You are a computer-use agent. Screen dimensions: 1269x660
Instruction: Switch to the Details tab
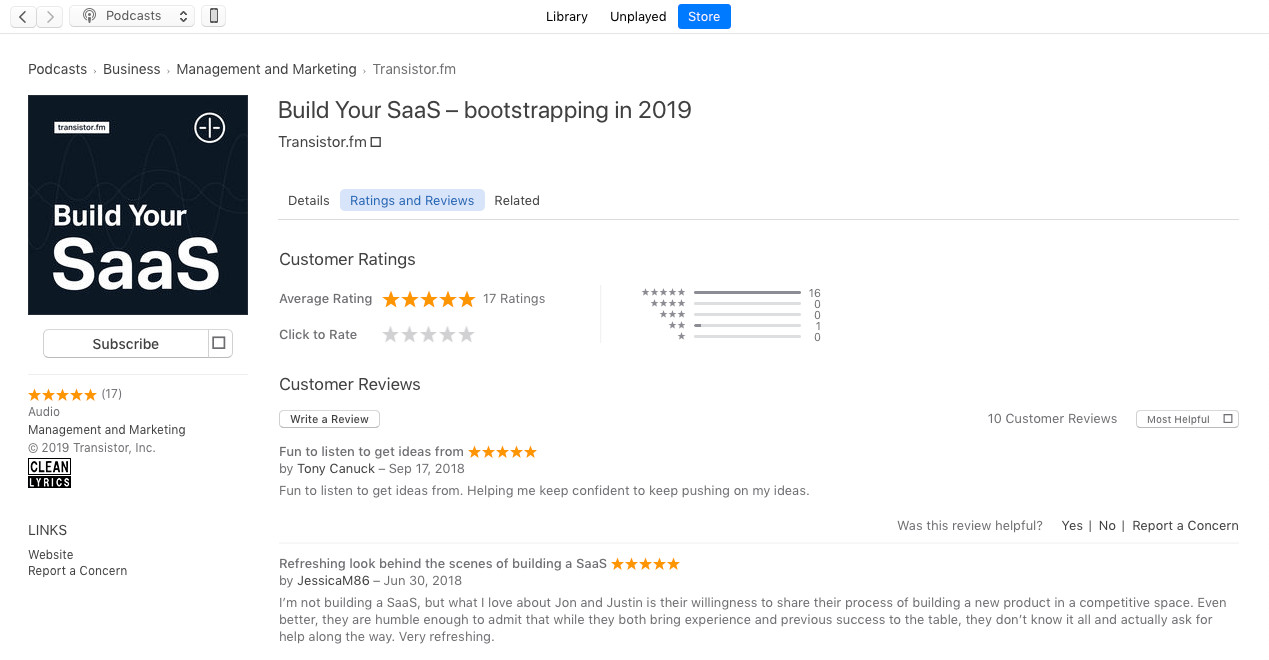coord(308,200)
